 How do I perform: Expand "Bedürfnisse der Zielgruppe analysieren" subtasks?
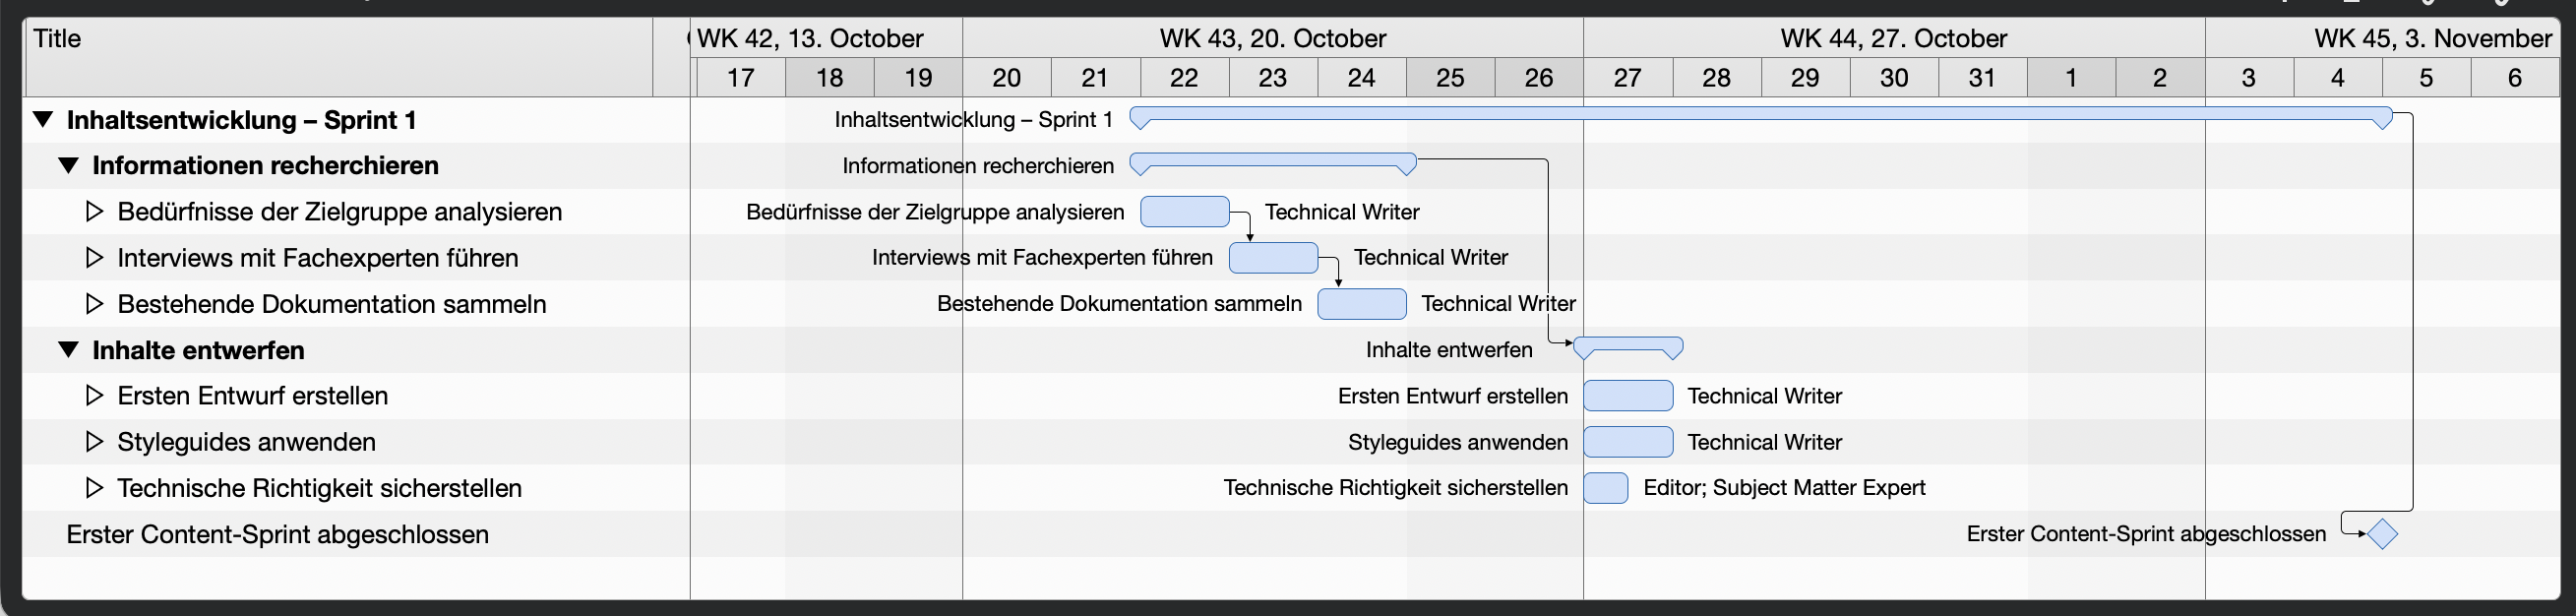[x=95, y=211]
